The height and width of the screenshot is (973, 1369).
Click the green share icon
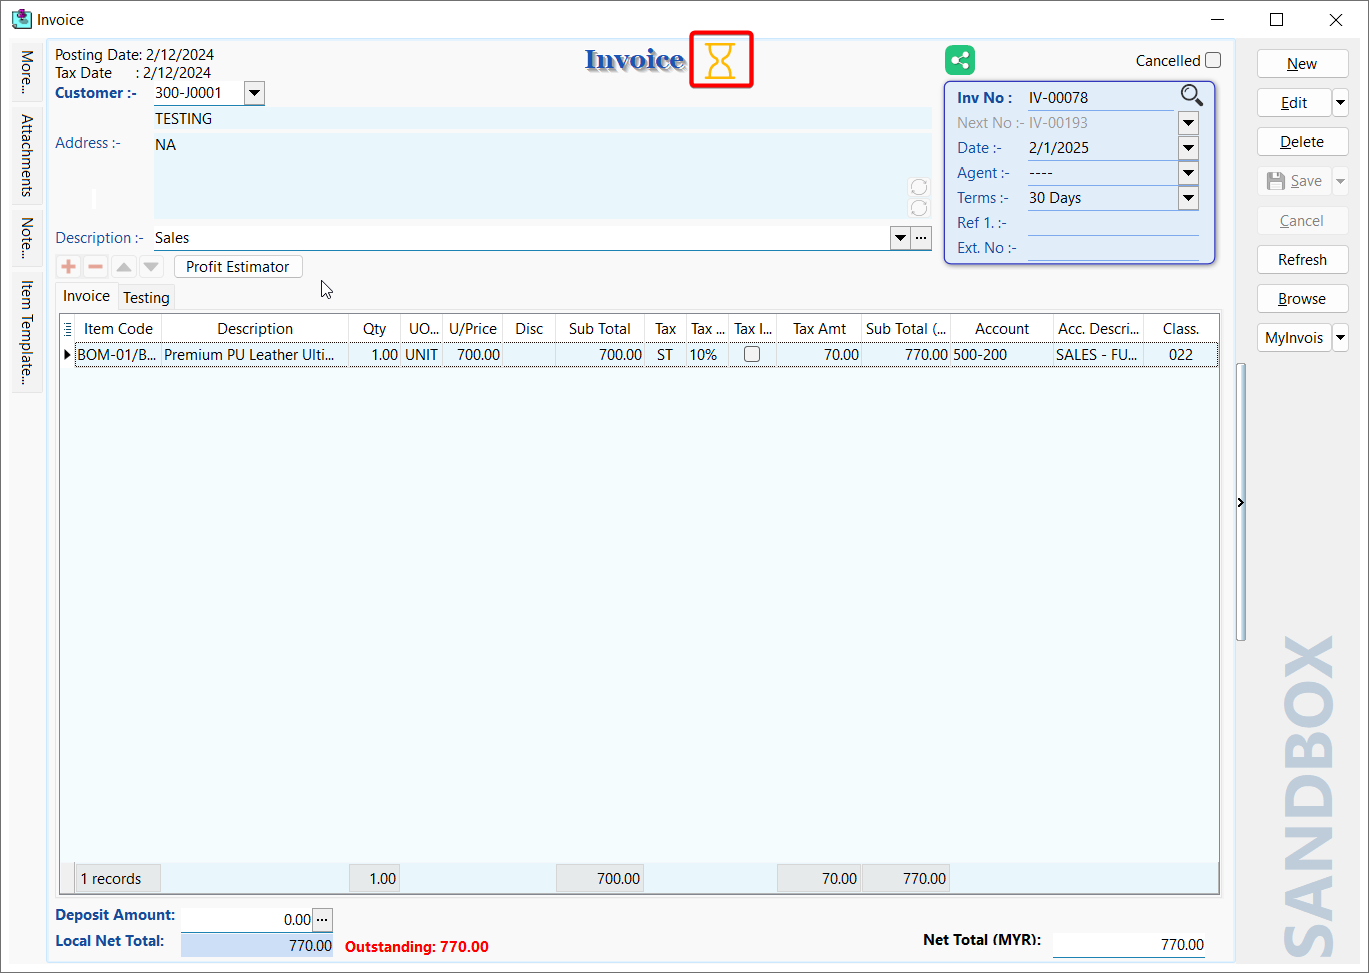click(960, 60)
